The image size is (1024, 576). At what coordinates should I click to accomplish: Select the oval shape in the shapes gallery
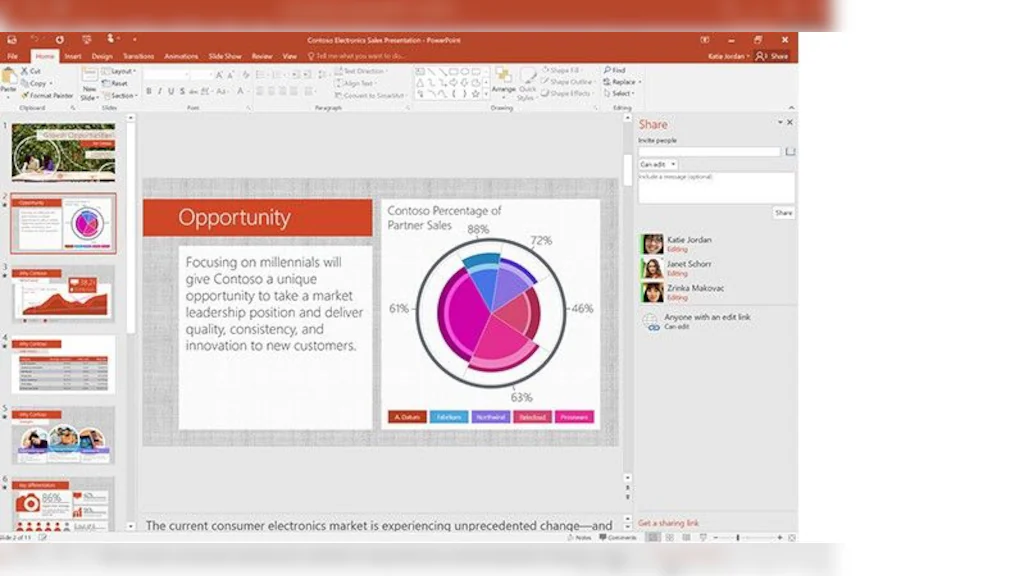pyautogui.click(x=464, y=72)
